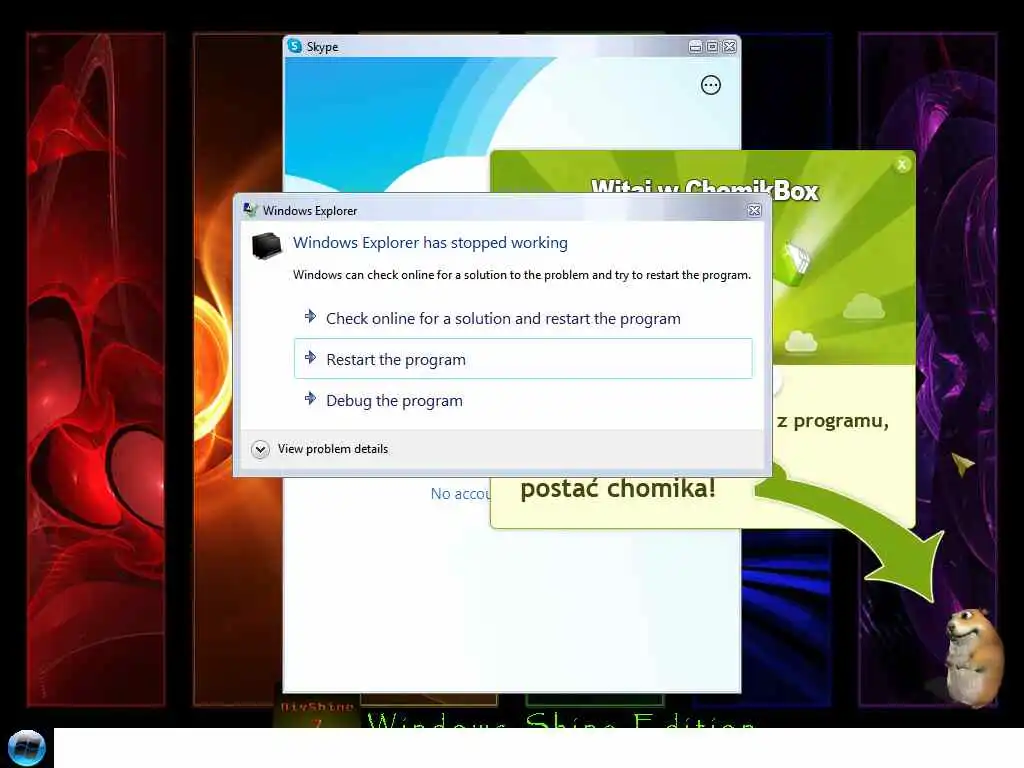Click the arrow beside Debug the program
This screenshot has width=1024, height=768.
tap(310, 398)
